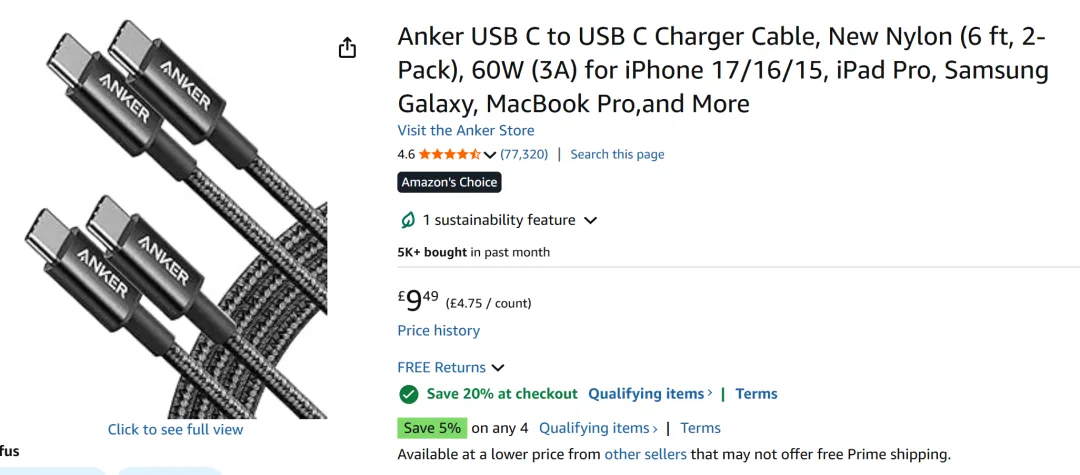Open Terms for the 20% checkout saving
Image resolution: width=1080 pixels, height=475 pixels.
click(756, 394)
